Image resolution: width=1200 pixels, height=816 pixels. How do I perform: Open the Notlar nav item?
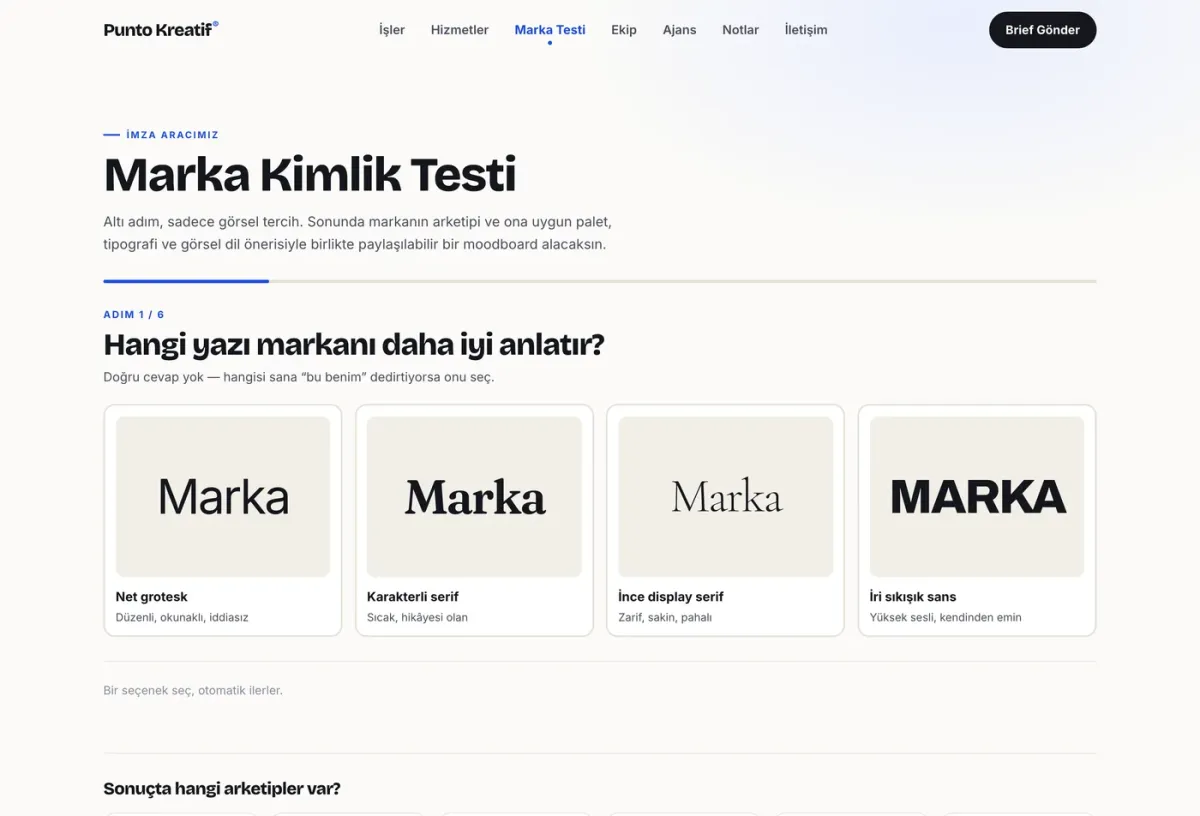[740, 30]
